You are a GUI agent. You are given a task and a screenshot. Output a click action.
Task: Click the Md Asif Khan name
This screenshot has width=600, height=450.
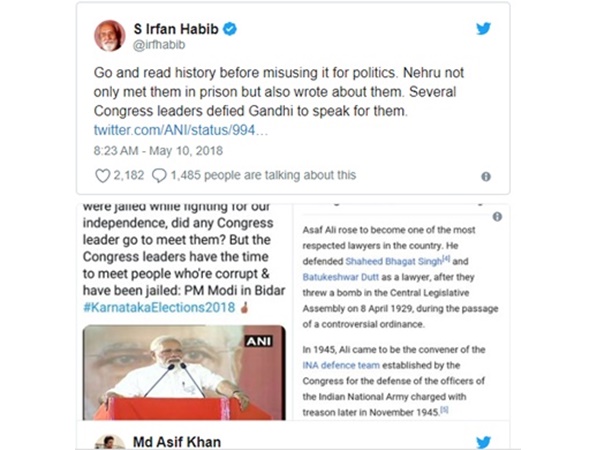177,442
